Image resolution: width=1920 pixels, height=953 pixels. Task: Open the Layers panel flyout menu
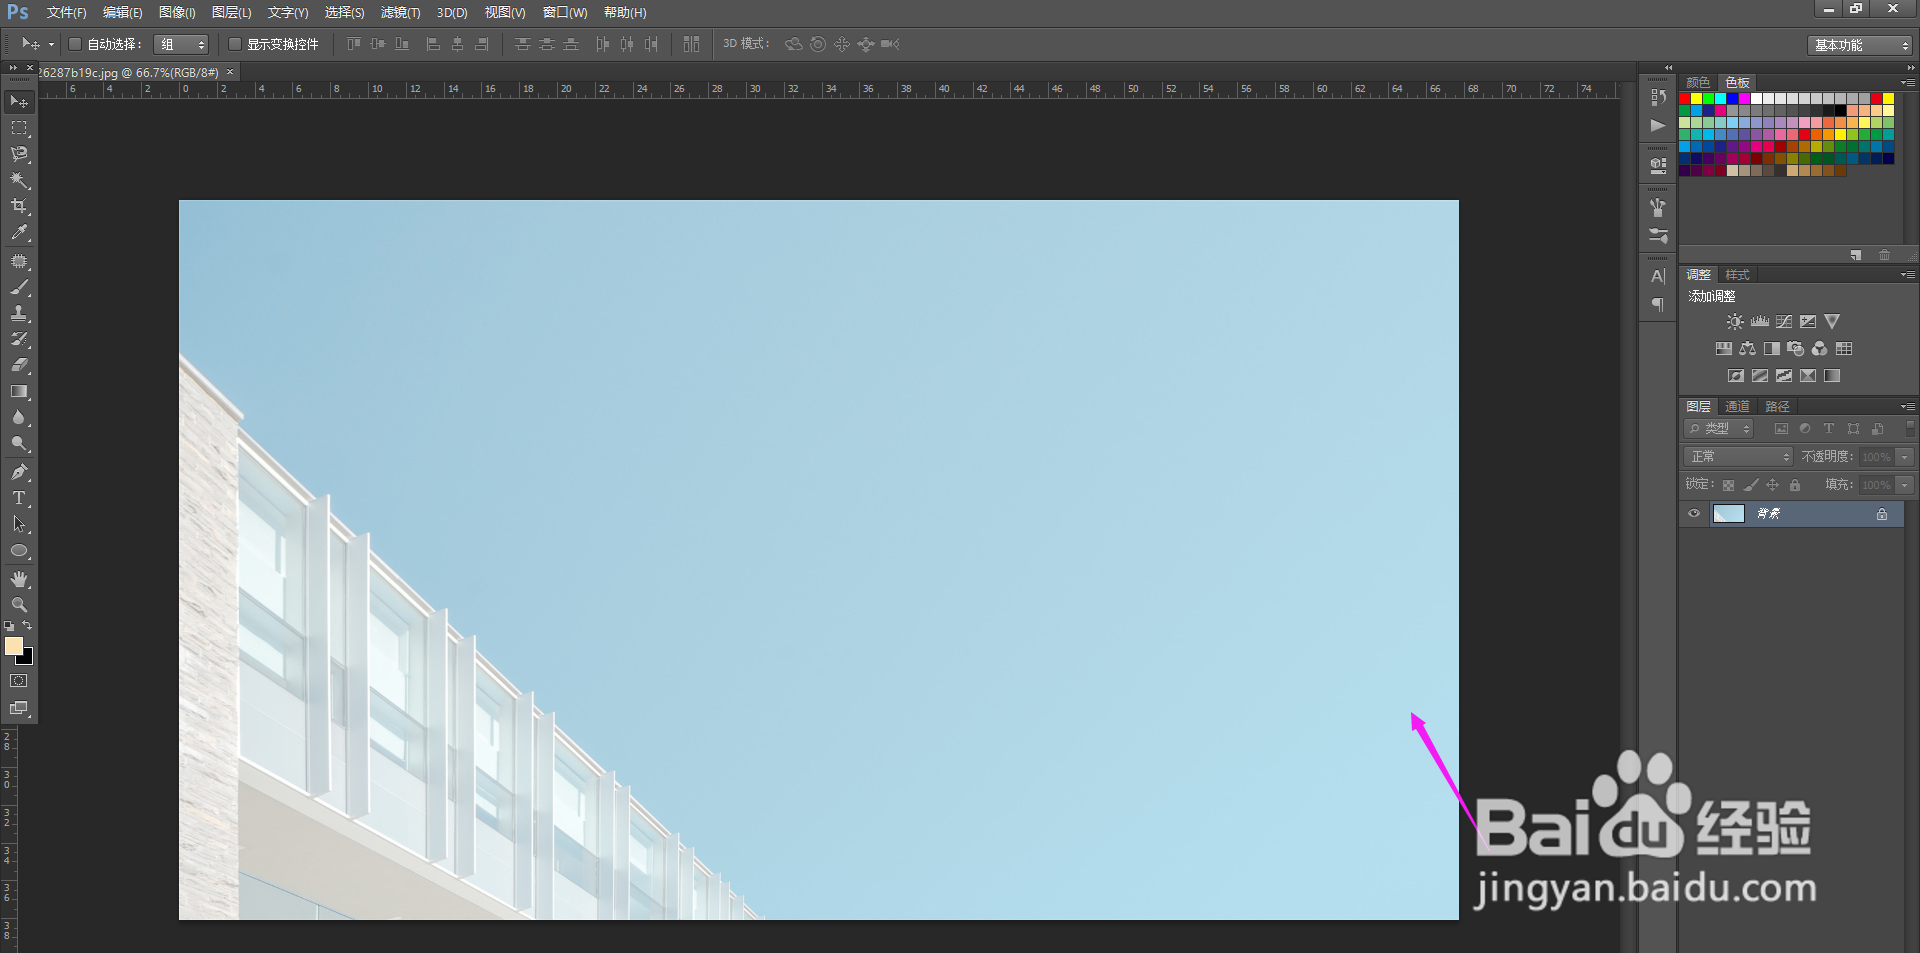[1907, 407]
